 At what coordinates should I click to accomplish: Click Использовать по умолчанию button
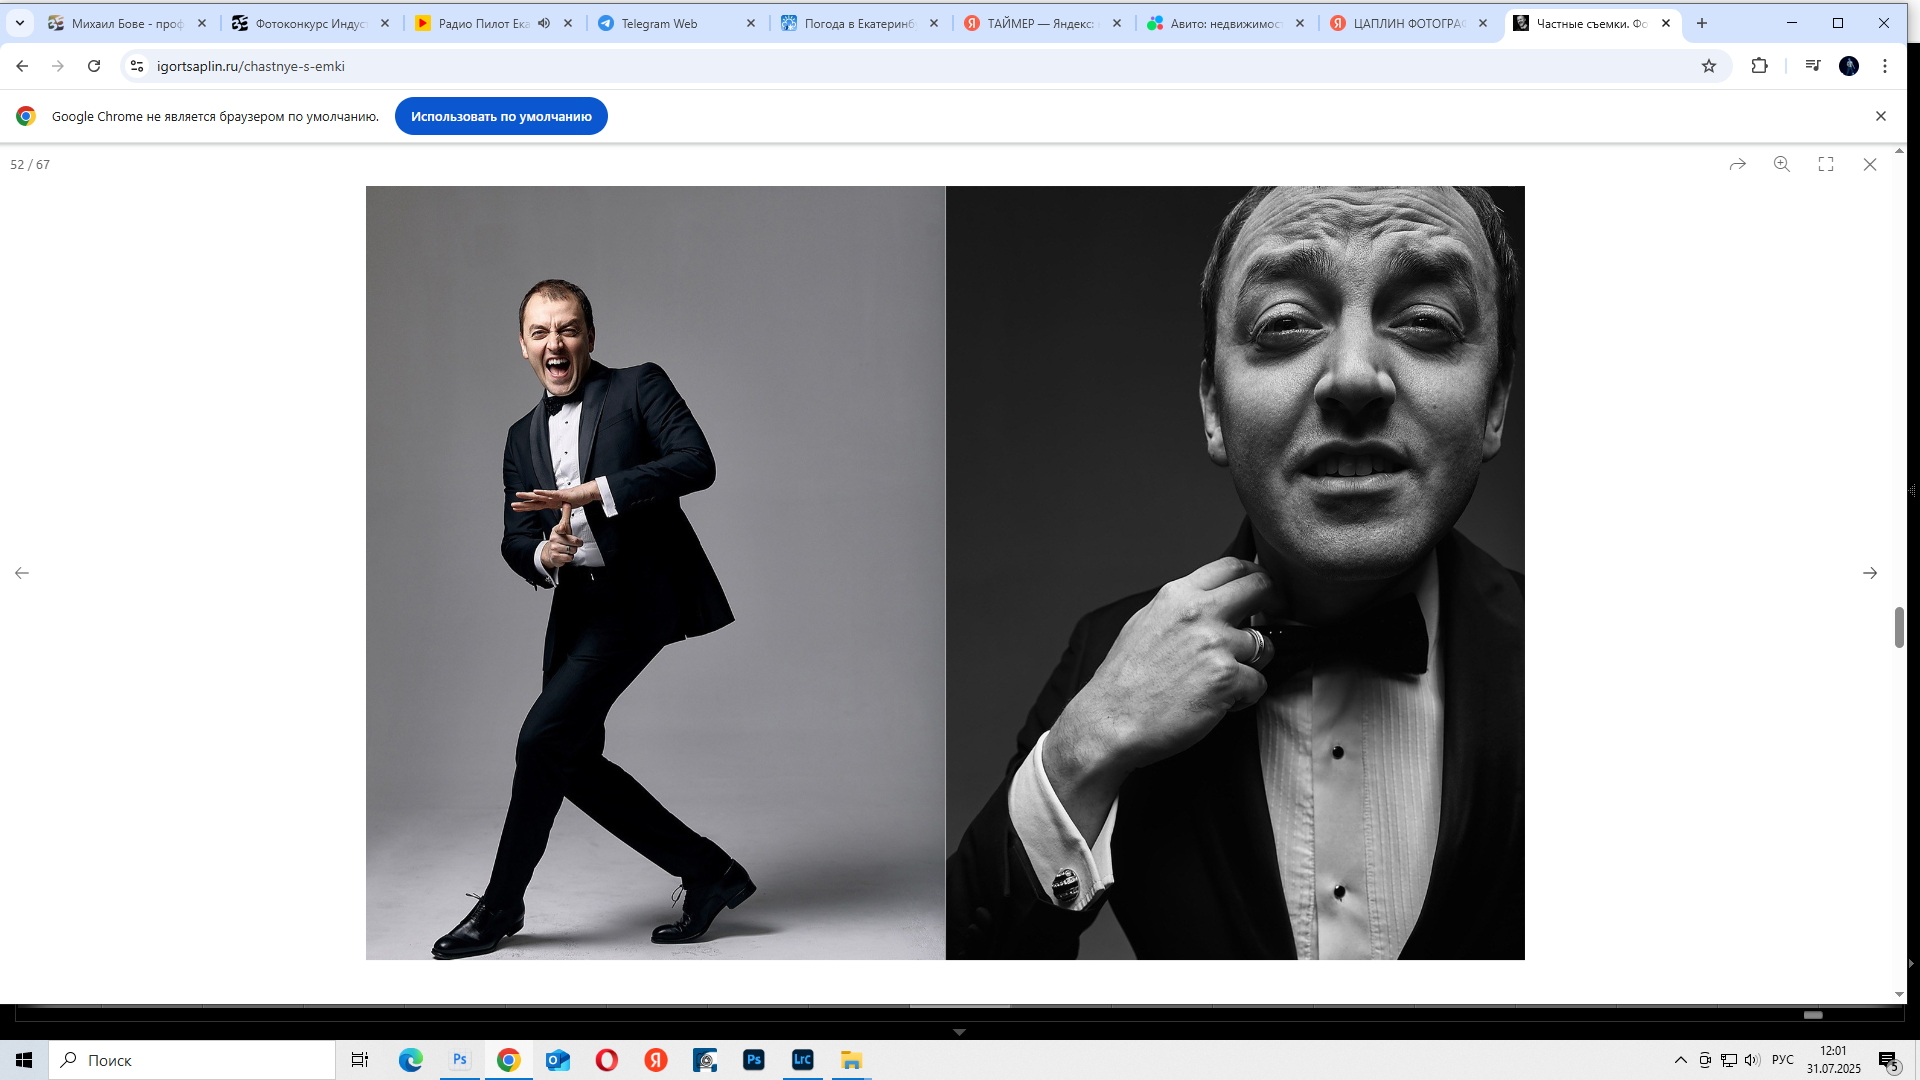[x=501, y=116]
